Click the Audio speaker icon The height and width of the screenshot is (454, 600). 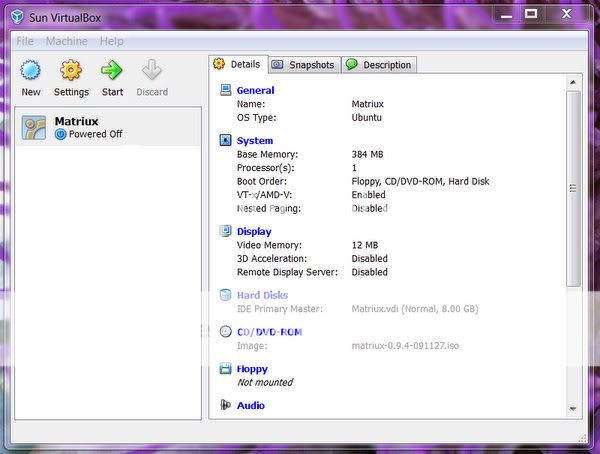(225, 405)
